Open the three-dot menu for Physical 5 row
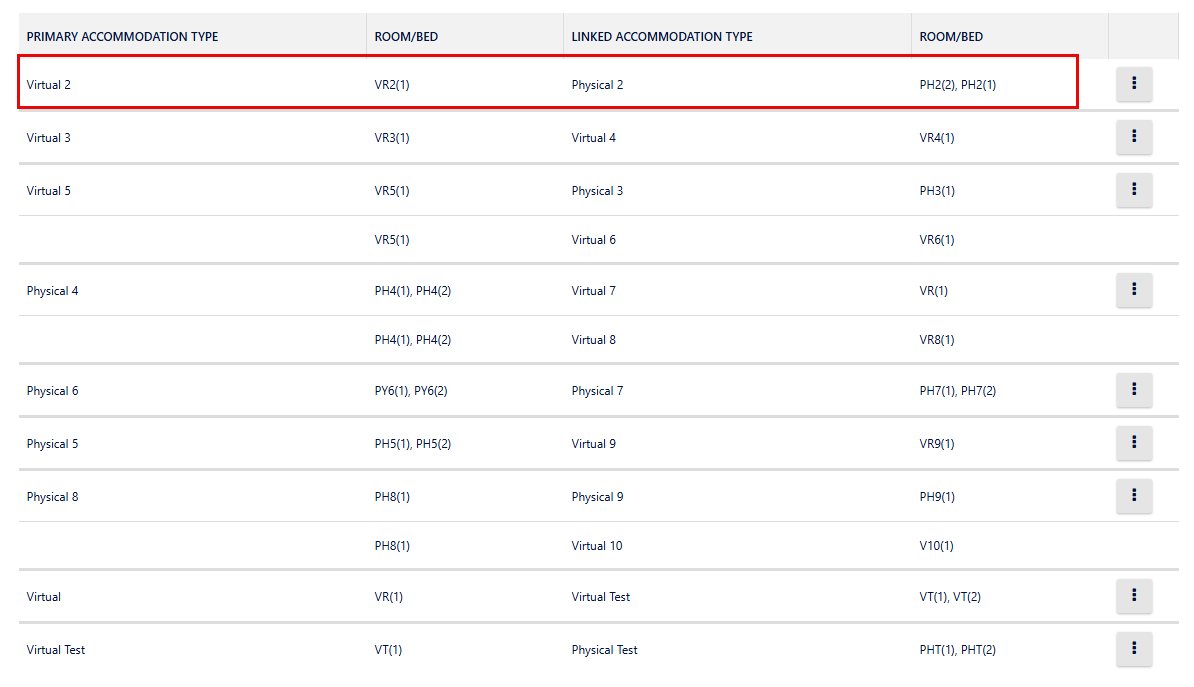The height and width of the screenshot is (687, 1194). [x=1134, y=443]
